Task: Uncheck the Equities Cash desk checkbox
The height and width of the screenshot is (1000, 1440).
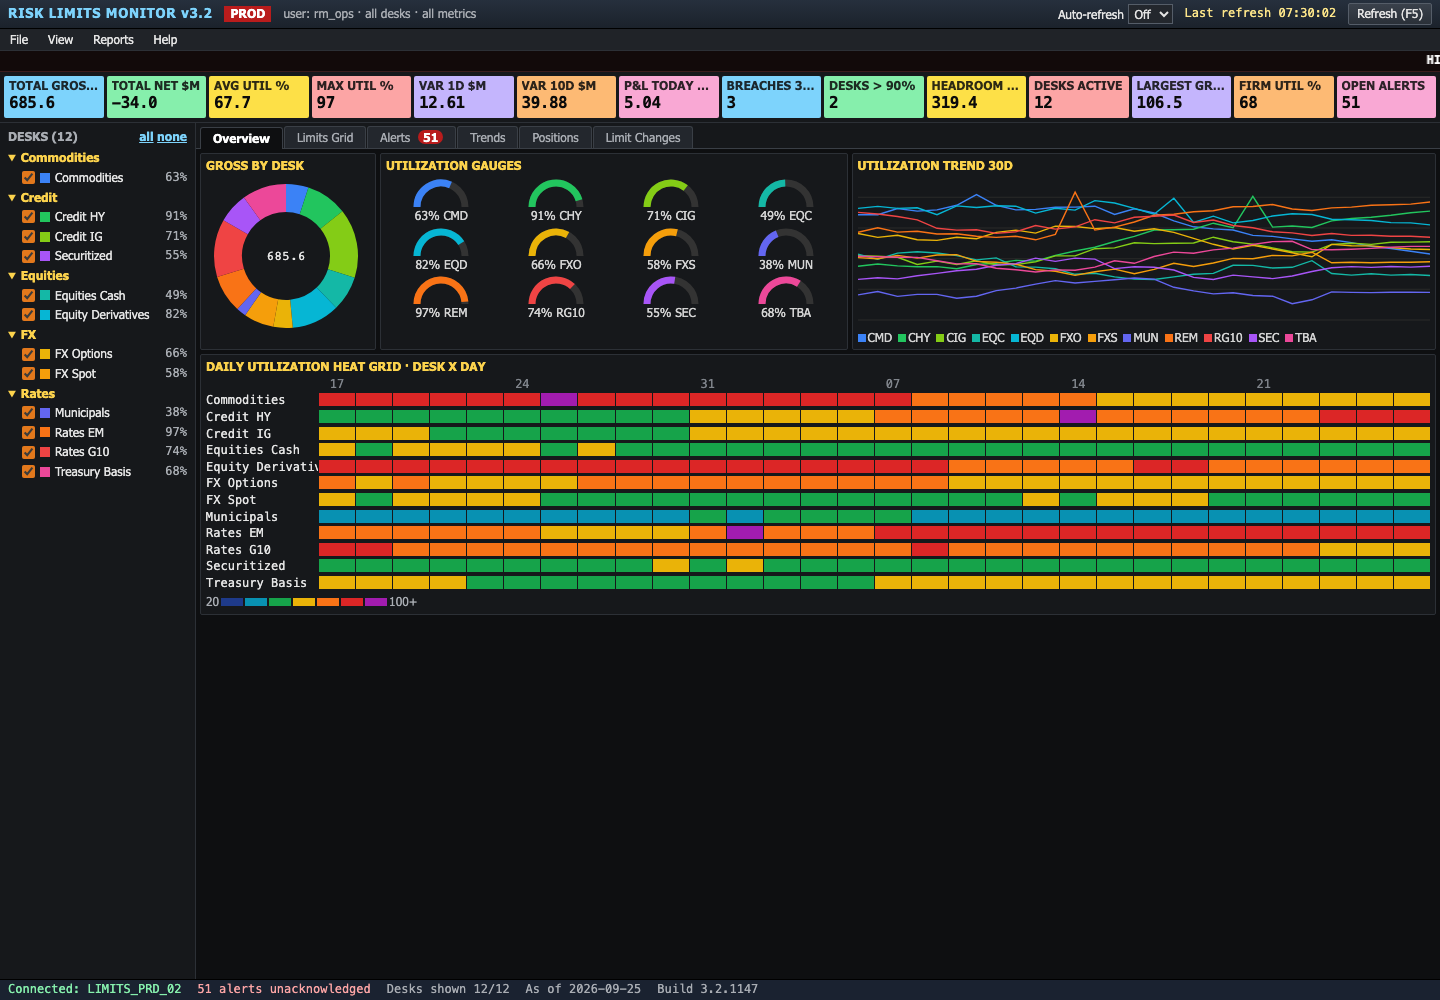Action: click(x=28, y=296)
